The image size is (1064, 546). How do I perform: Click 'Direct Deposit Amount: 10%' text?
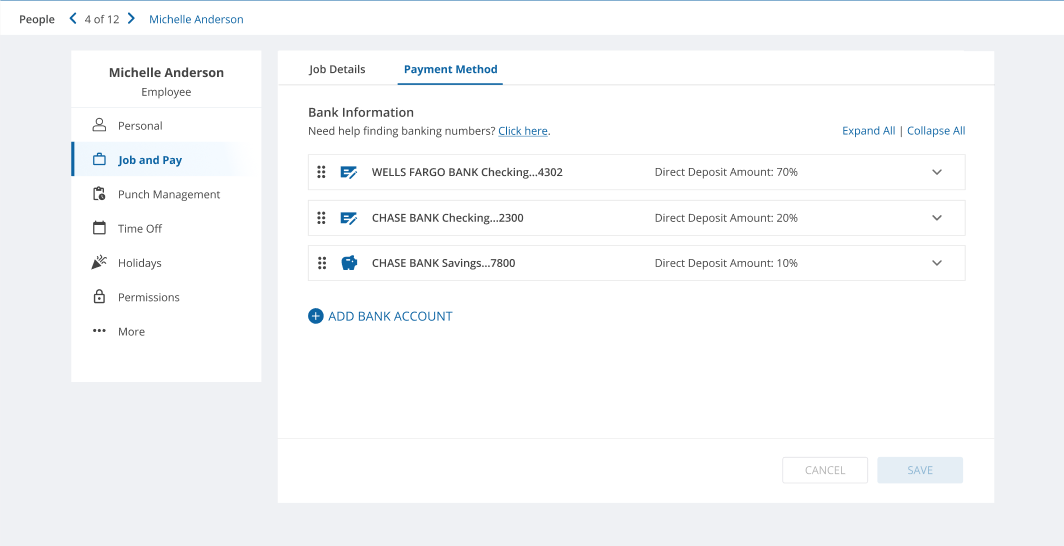pos(726,263)
